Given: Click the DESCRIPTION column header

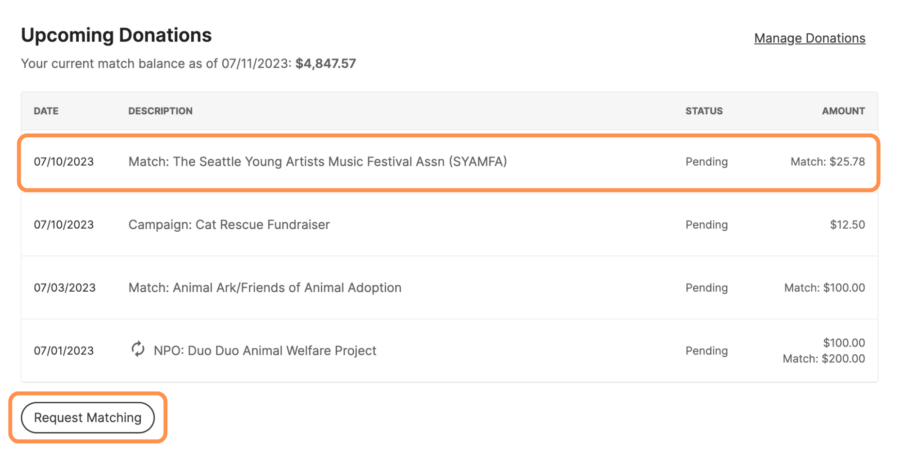Looking at the screenshot, I should coord(160,111).
